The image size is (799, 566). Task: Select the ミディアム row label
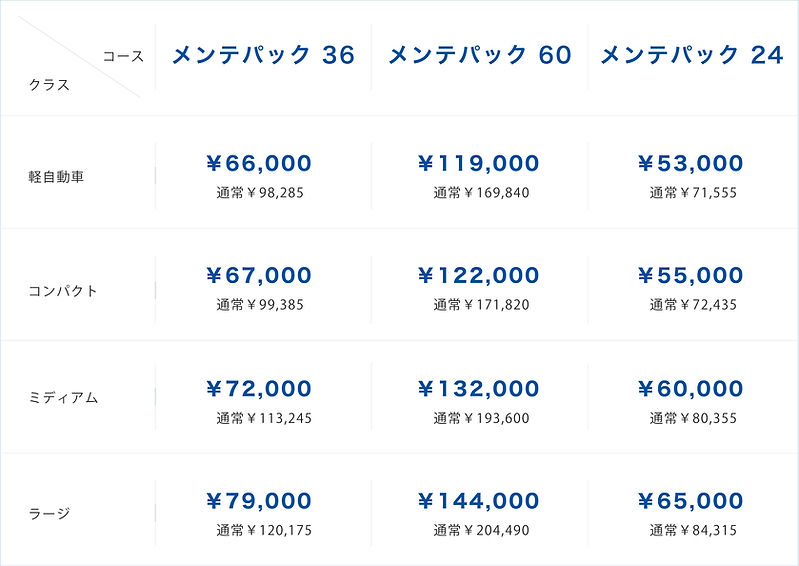coord(64,397)
